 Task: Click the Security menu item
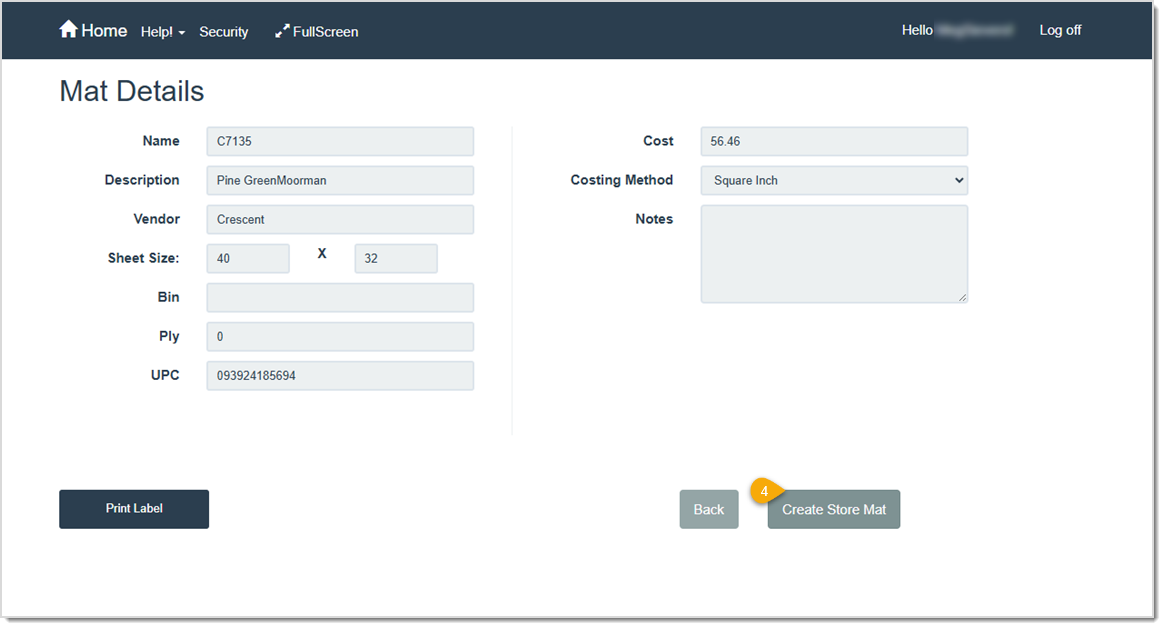[x=223, y=31]
